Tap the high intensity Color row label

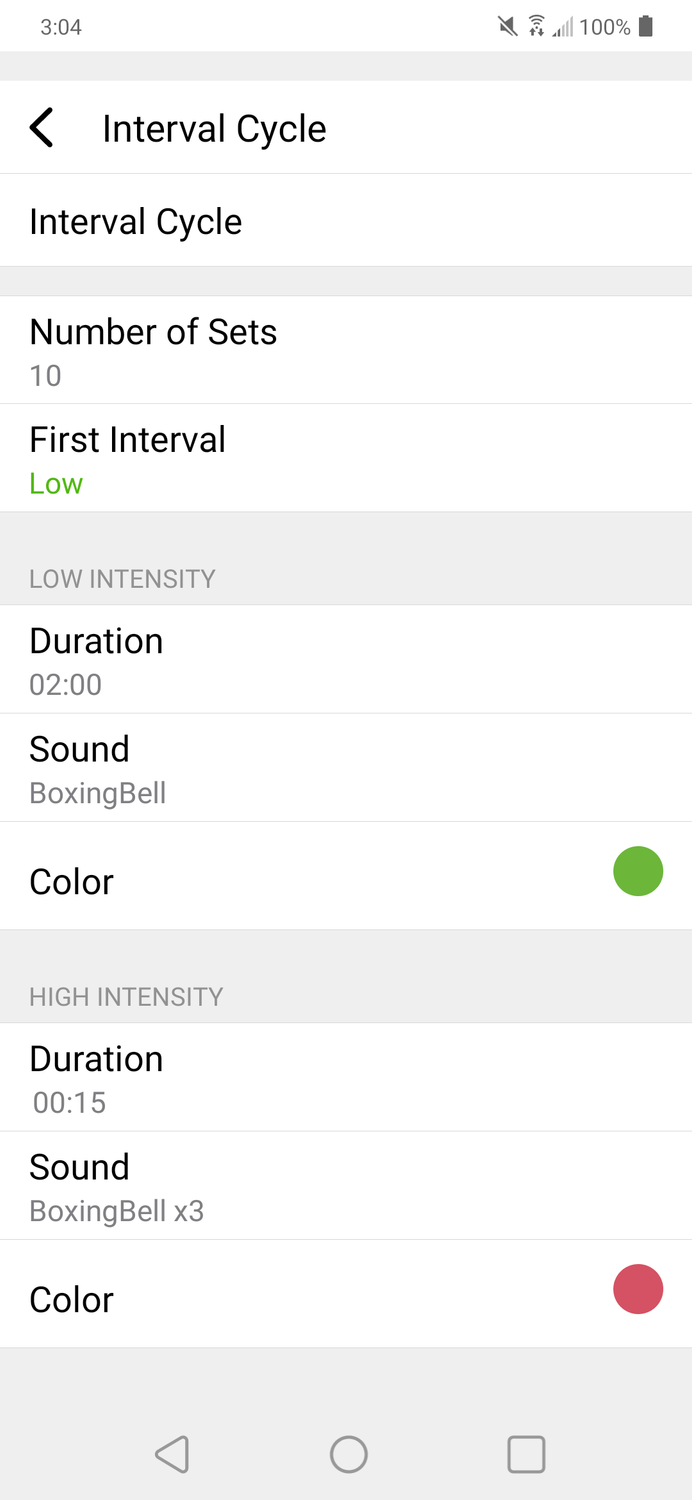coord(72,1300)
